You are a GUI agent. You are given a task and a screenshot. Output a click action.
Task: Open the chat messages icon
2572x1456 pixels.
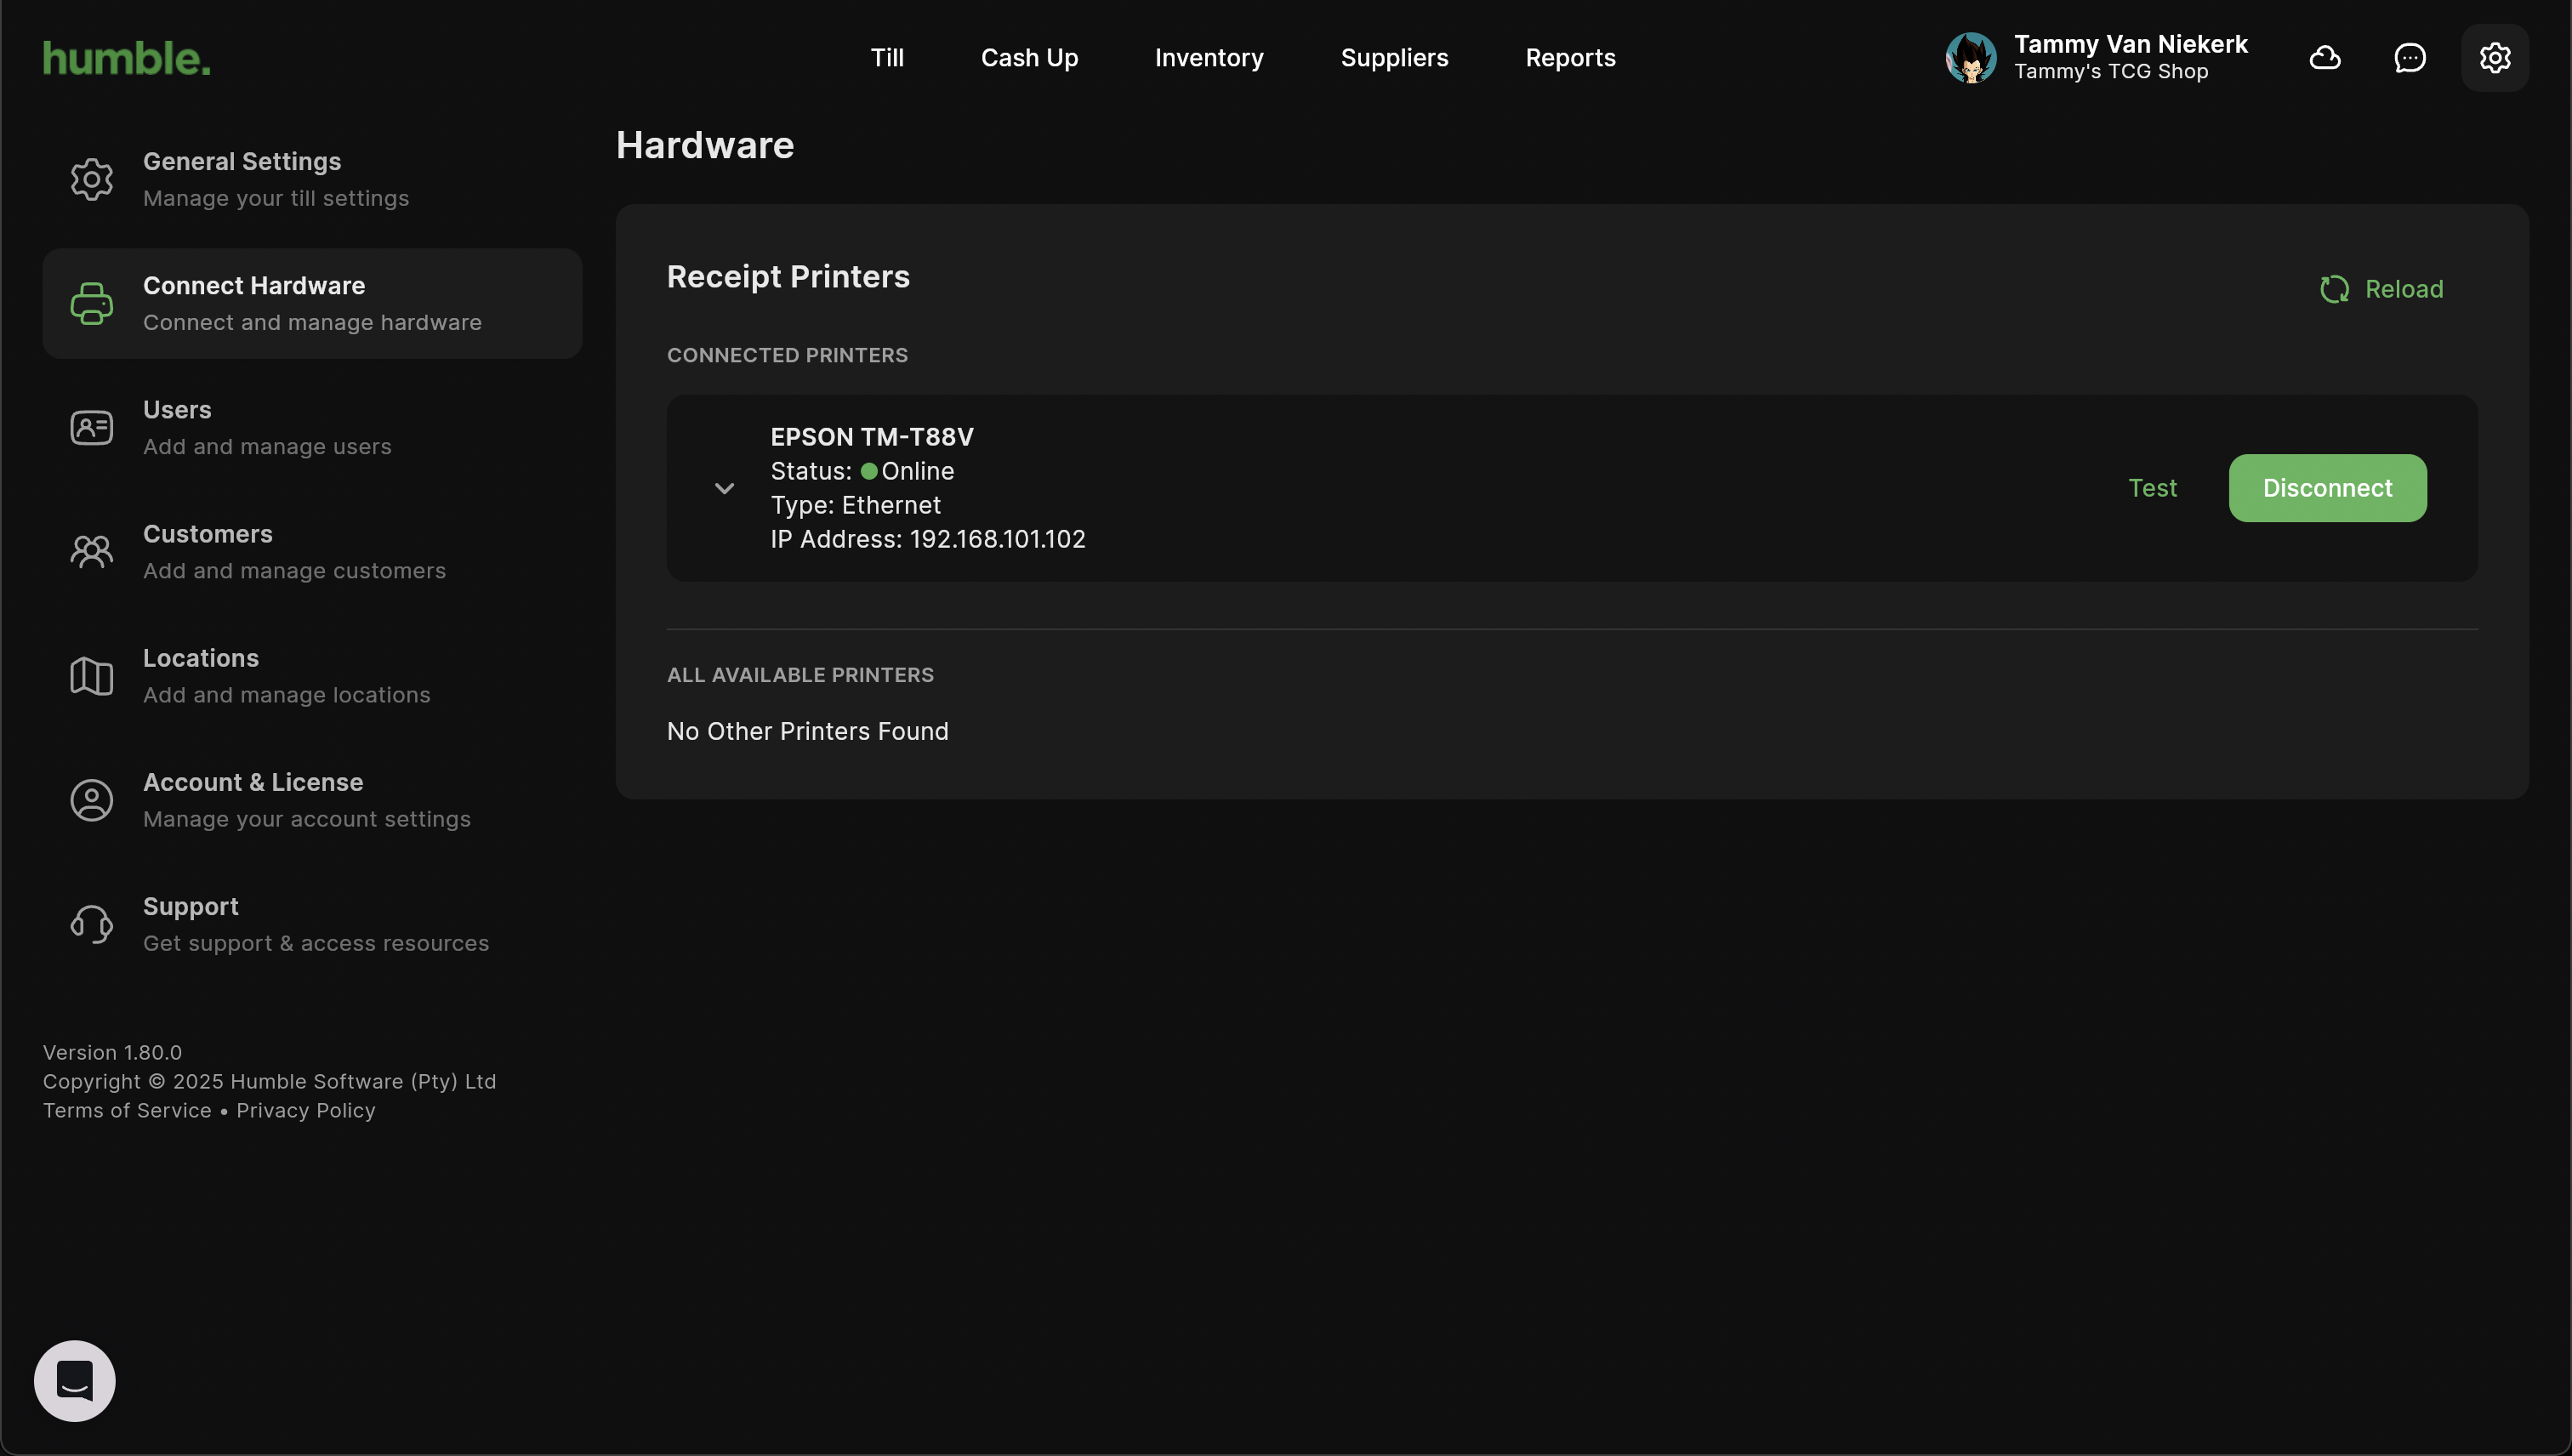tap(2409, 58)
